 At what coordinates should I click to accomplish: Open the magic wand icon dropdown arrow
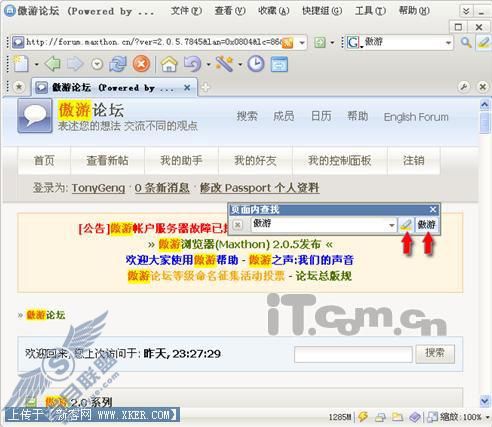tap(240, 64)
